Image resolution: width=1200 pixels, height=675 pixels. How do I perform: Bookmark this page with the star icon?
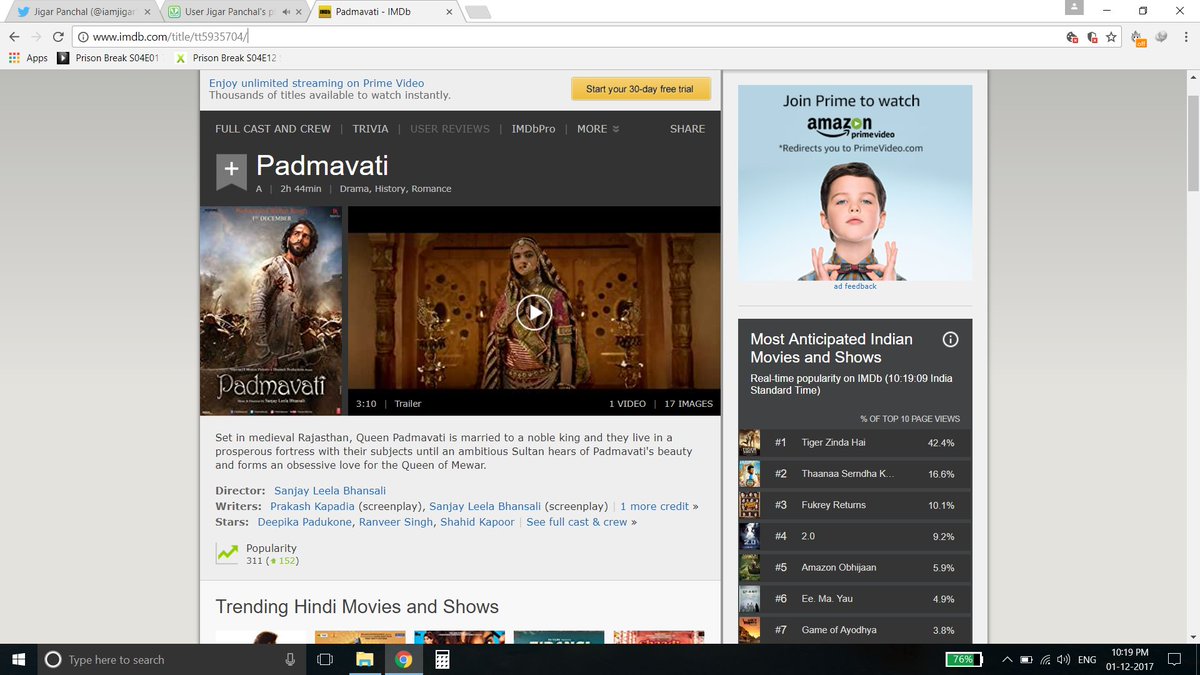point(1111,36)
